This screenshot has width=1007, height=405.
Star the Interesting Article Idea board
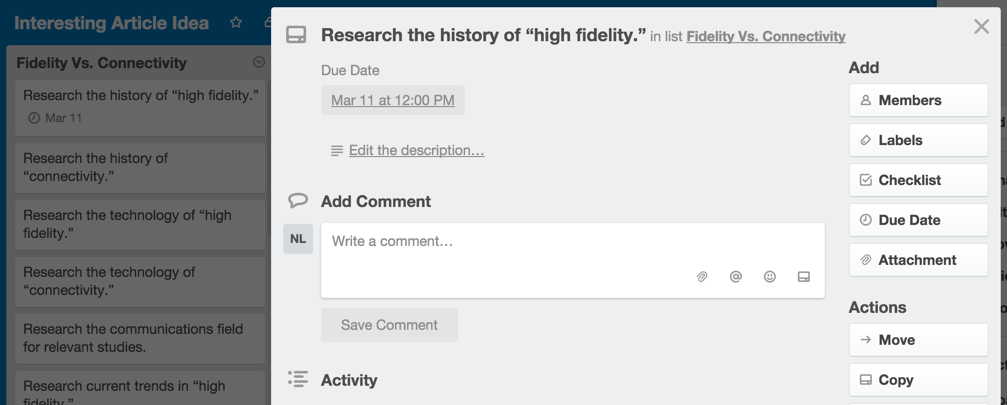(x=236, y=22)
